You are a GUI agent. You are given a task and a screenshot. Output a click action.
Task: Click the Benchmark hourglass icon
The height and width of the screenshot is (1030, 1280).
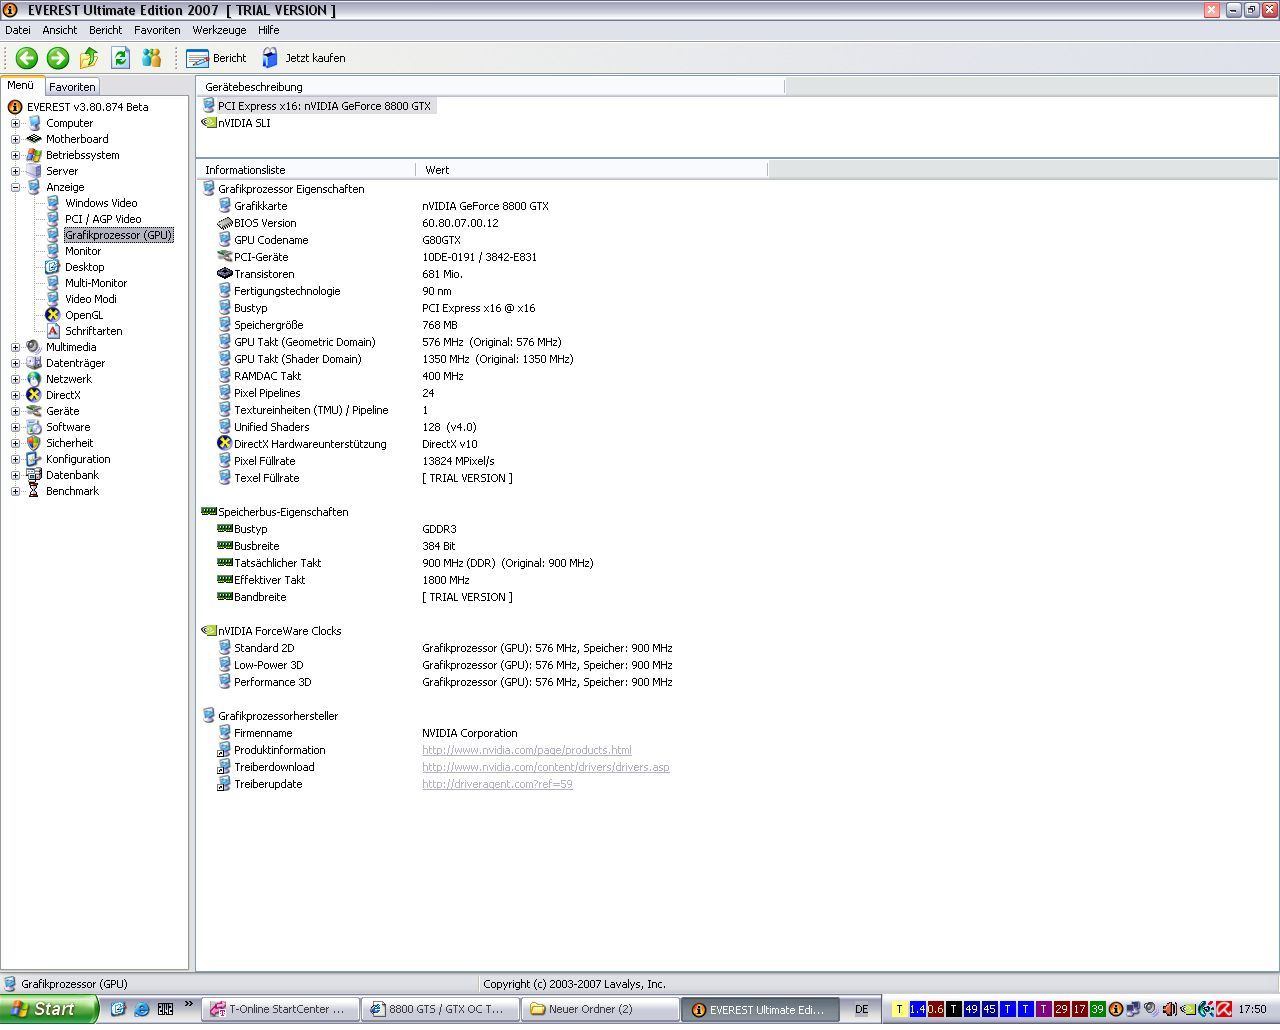coord(33,491)
